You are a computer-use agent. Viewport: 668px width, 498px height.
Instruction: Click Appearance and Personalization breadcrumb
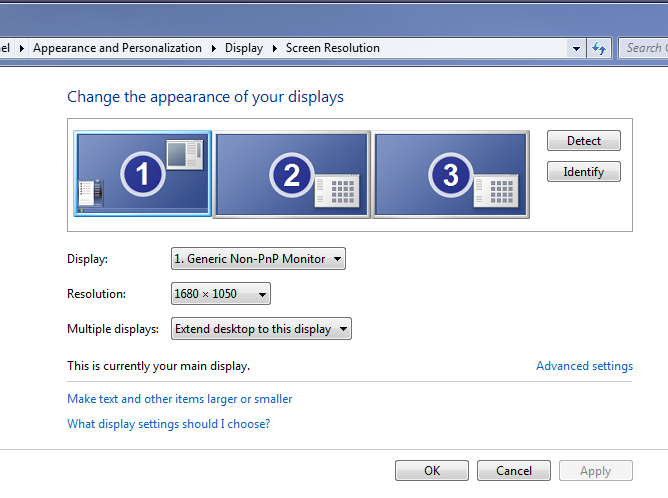click(117, 48)
